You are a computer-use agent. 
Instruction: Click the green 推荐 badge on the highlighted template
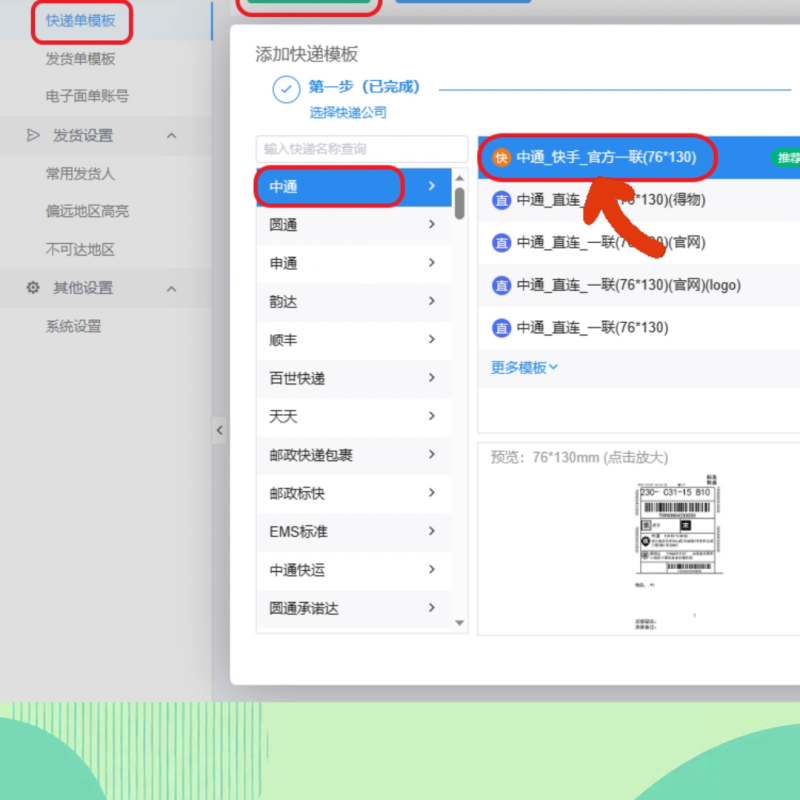[x=785, y=157]
